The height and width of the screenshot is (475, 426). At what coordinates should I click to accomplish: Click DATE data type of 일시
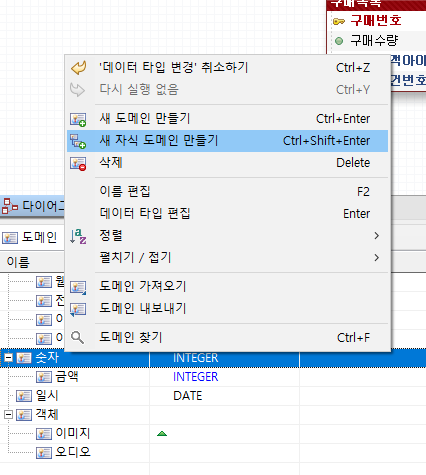pos(188,396)
